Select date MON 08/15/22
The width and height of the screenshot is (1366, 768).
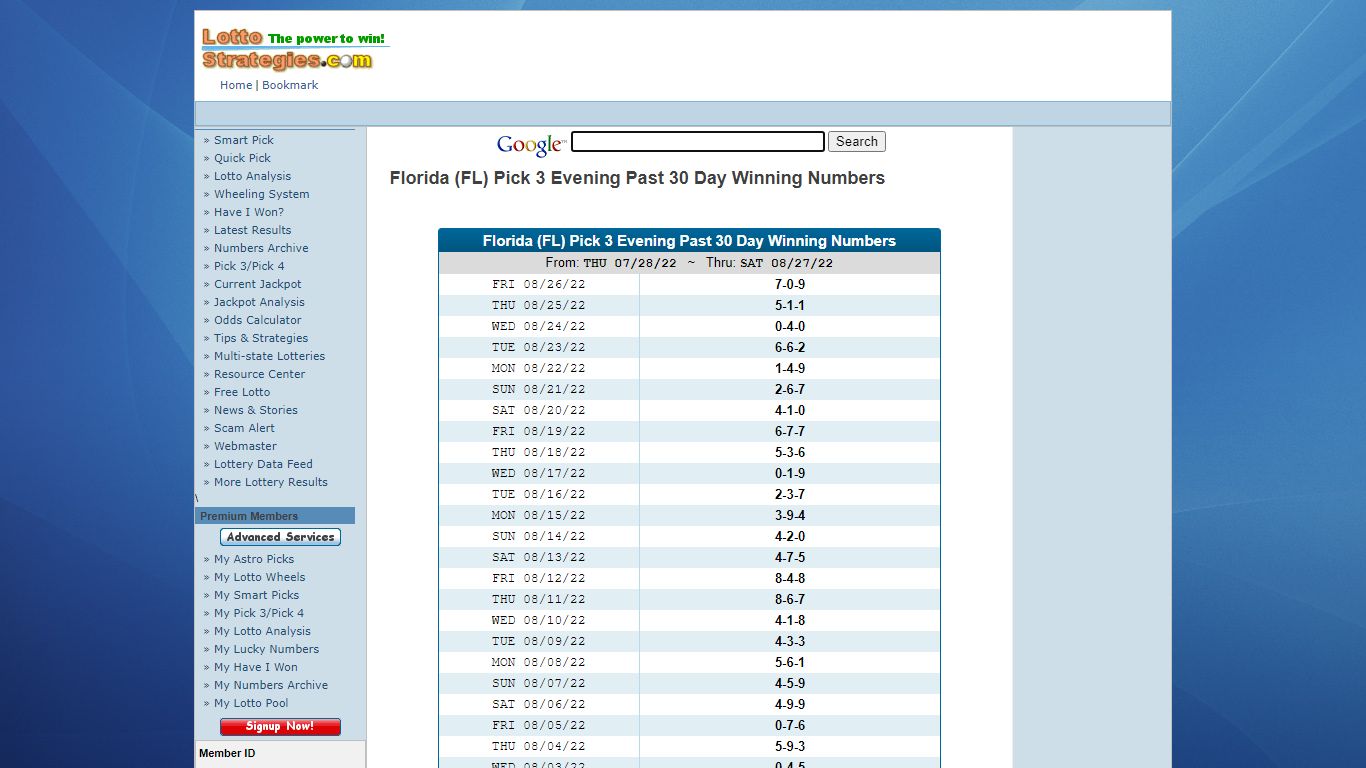tap(539, 515)
